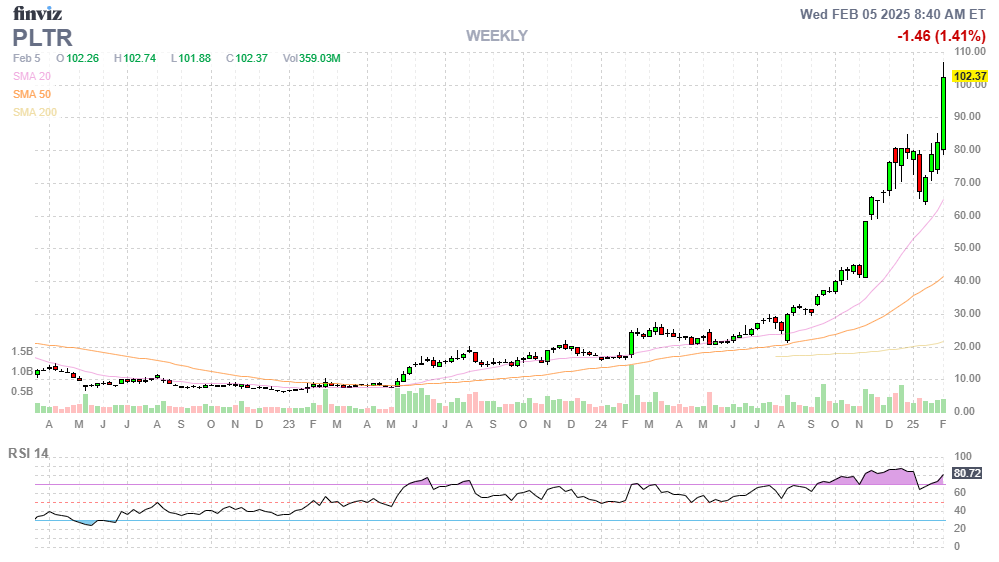Viewport: 999px width, 562px height.
Task: Click the low price 101.88
Action: 194,59
